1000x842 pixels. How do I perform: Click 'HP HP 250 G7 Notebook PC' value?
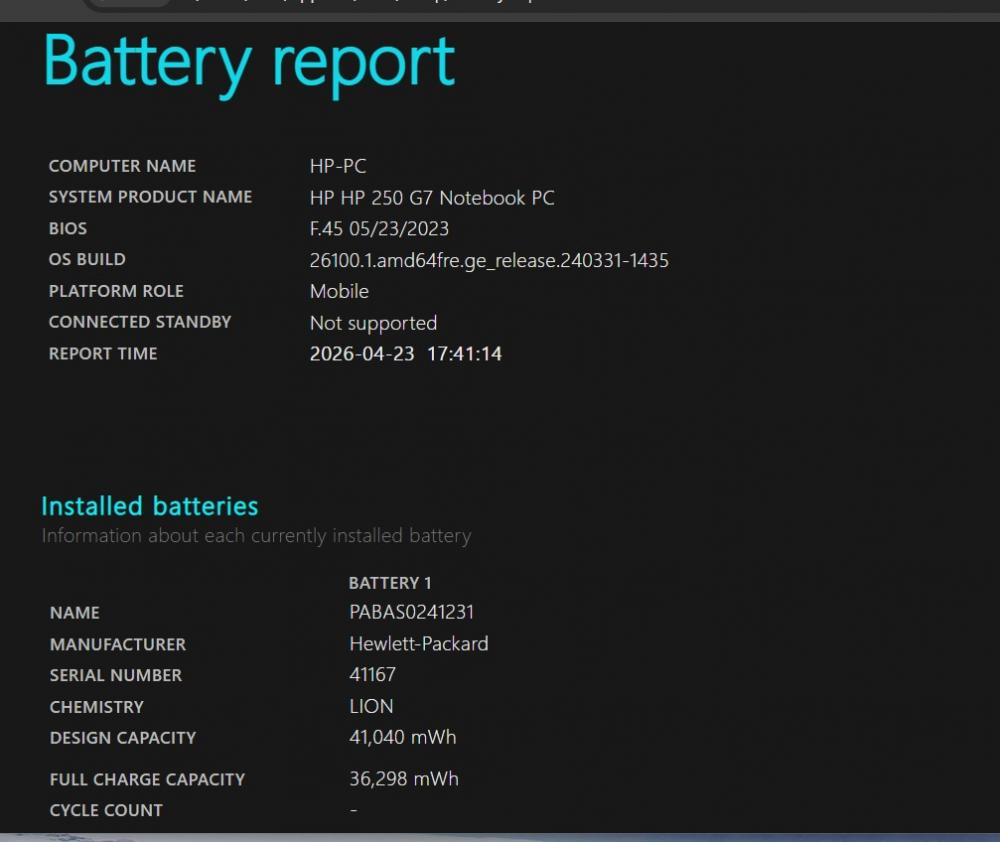click(432, 198)
